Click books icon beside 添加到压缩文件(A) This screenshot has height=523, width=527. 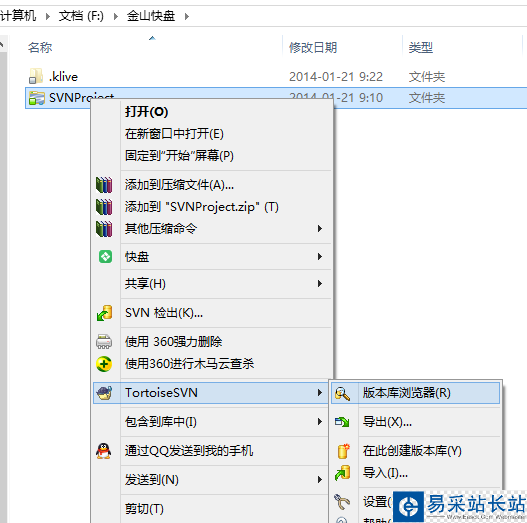[x=104, y=185]
